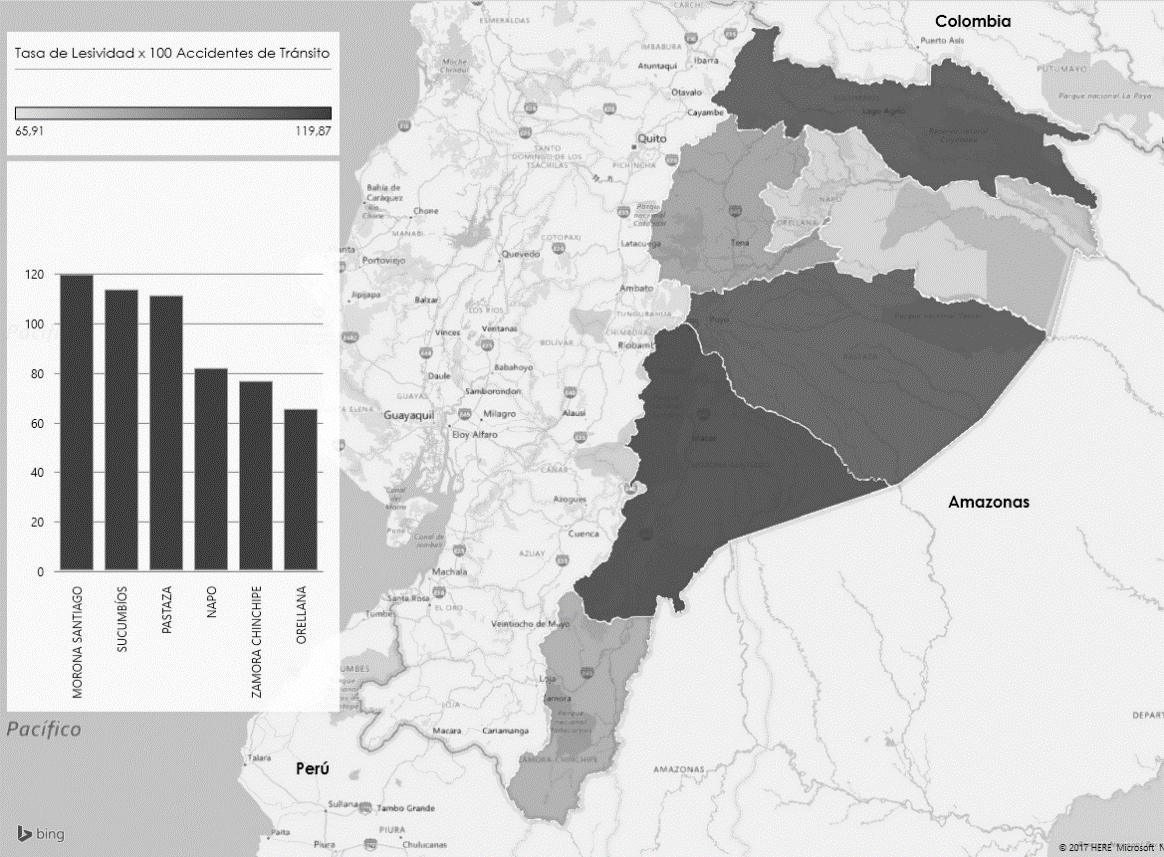Click the Amazonas label on the map
This screenshot has height=857, width=1164.
click(x=988, y=502)
